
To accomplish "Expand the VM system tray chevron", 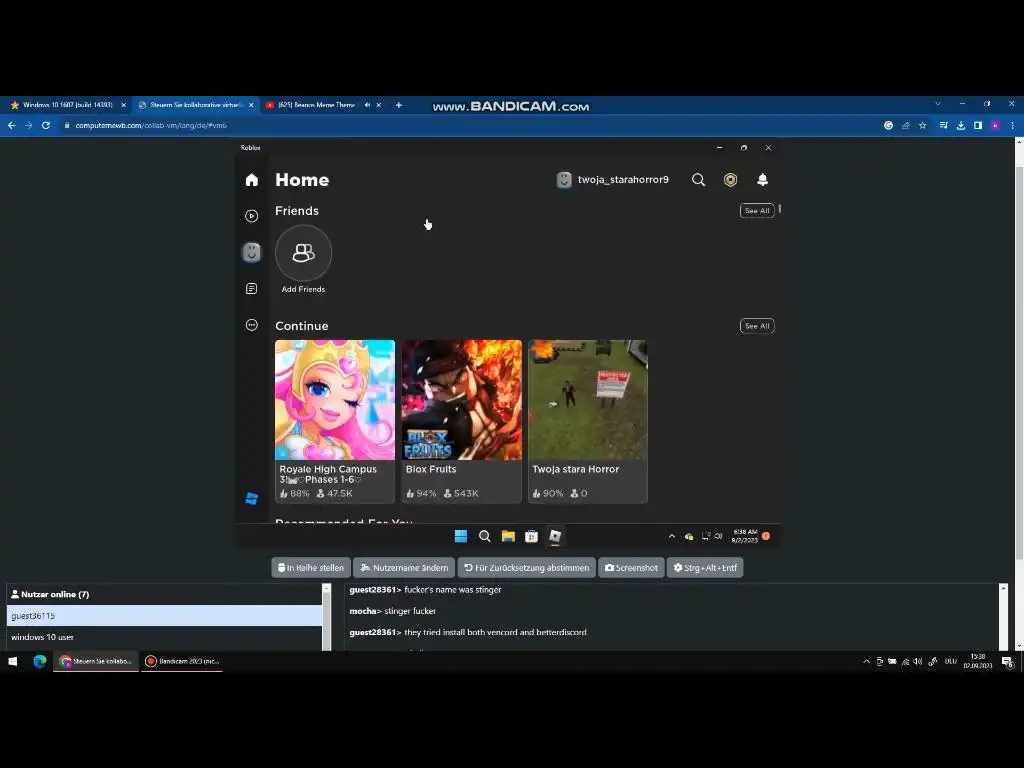I will point(671,536).
